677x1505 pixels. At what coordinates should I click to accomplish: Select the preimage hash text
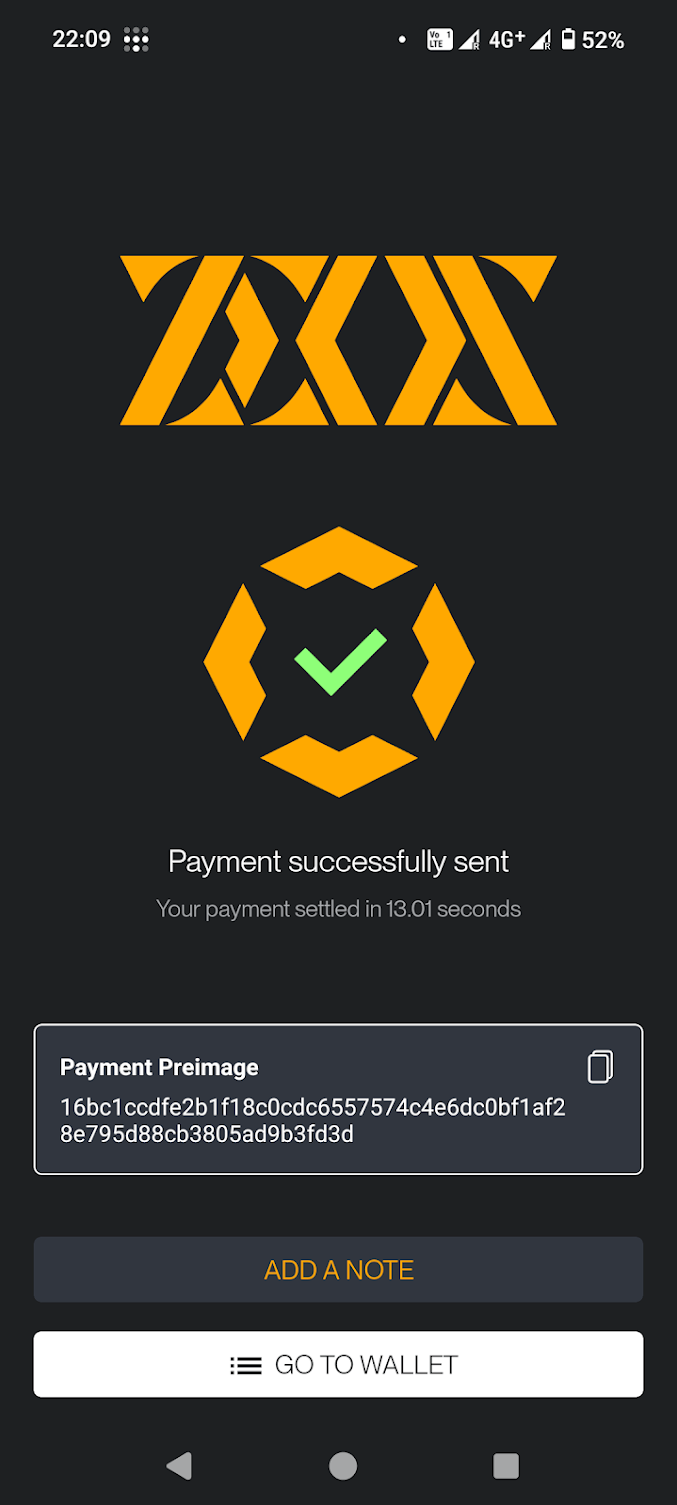pyautogui.click(x=312, y=1121)
